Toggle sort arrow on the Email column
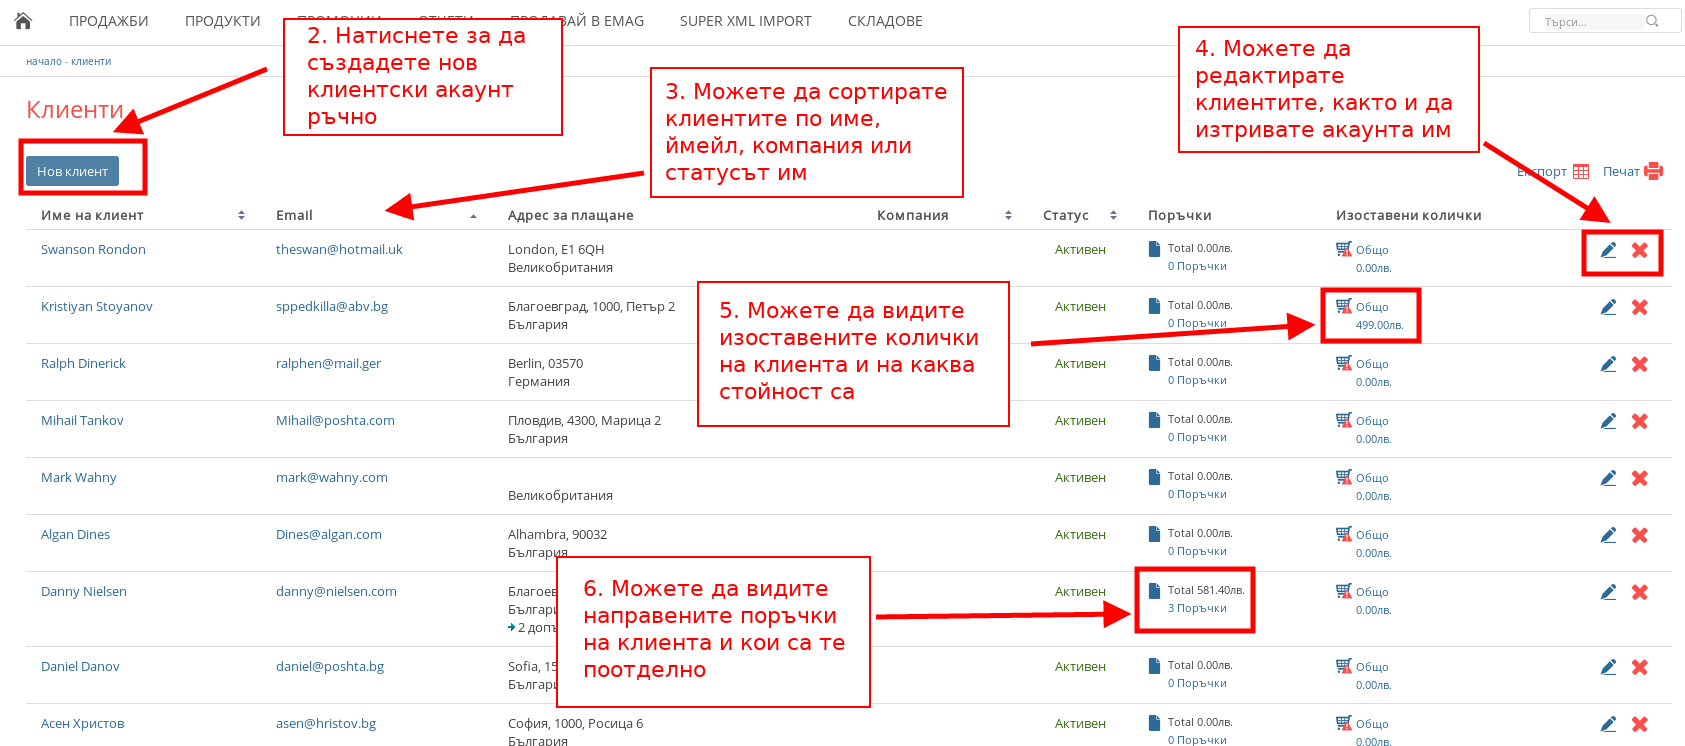This screenshot has height=746, width=1685. pyautogui.click(x=473, y=216)
